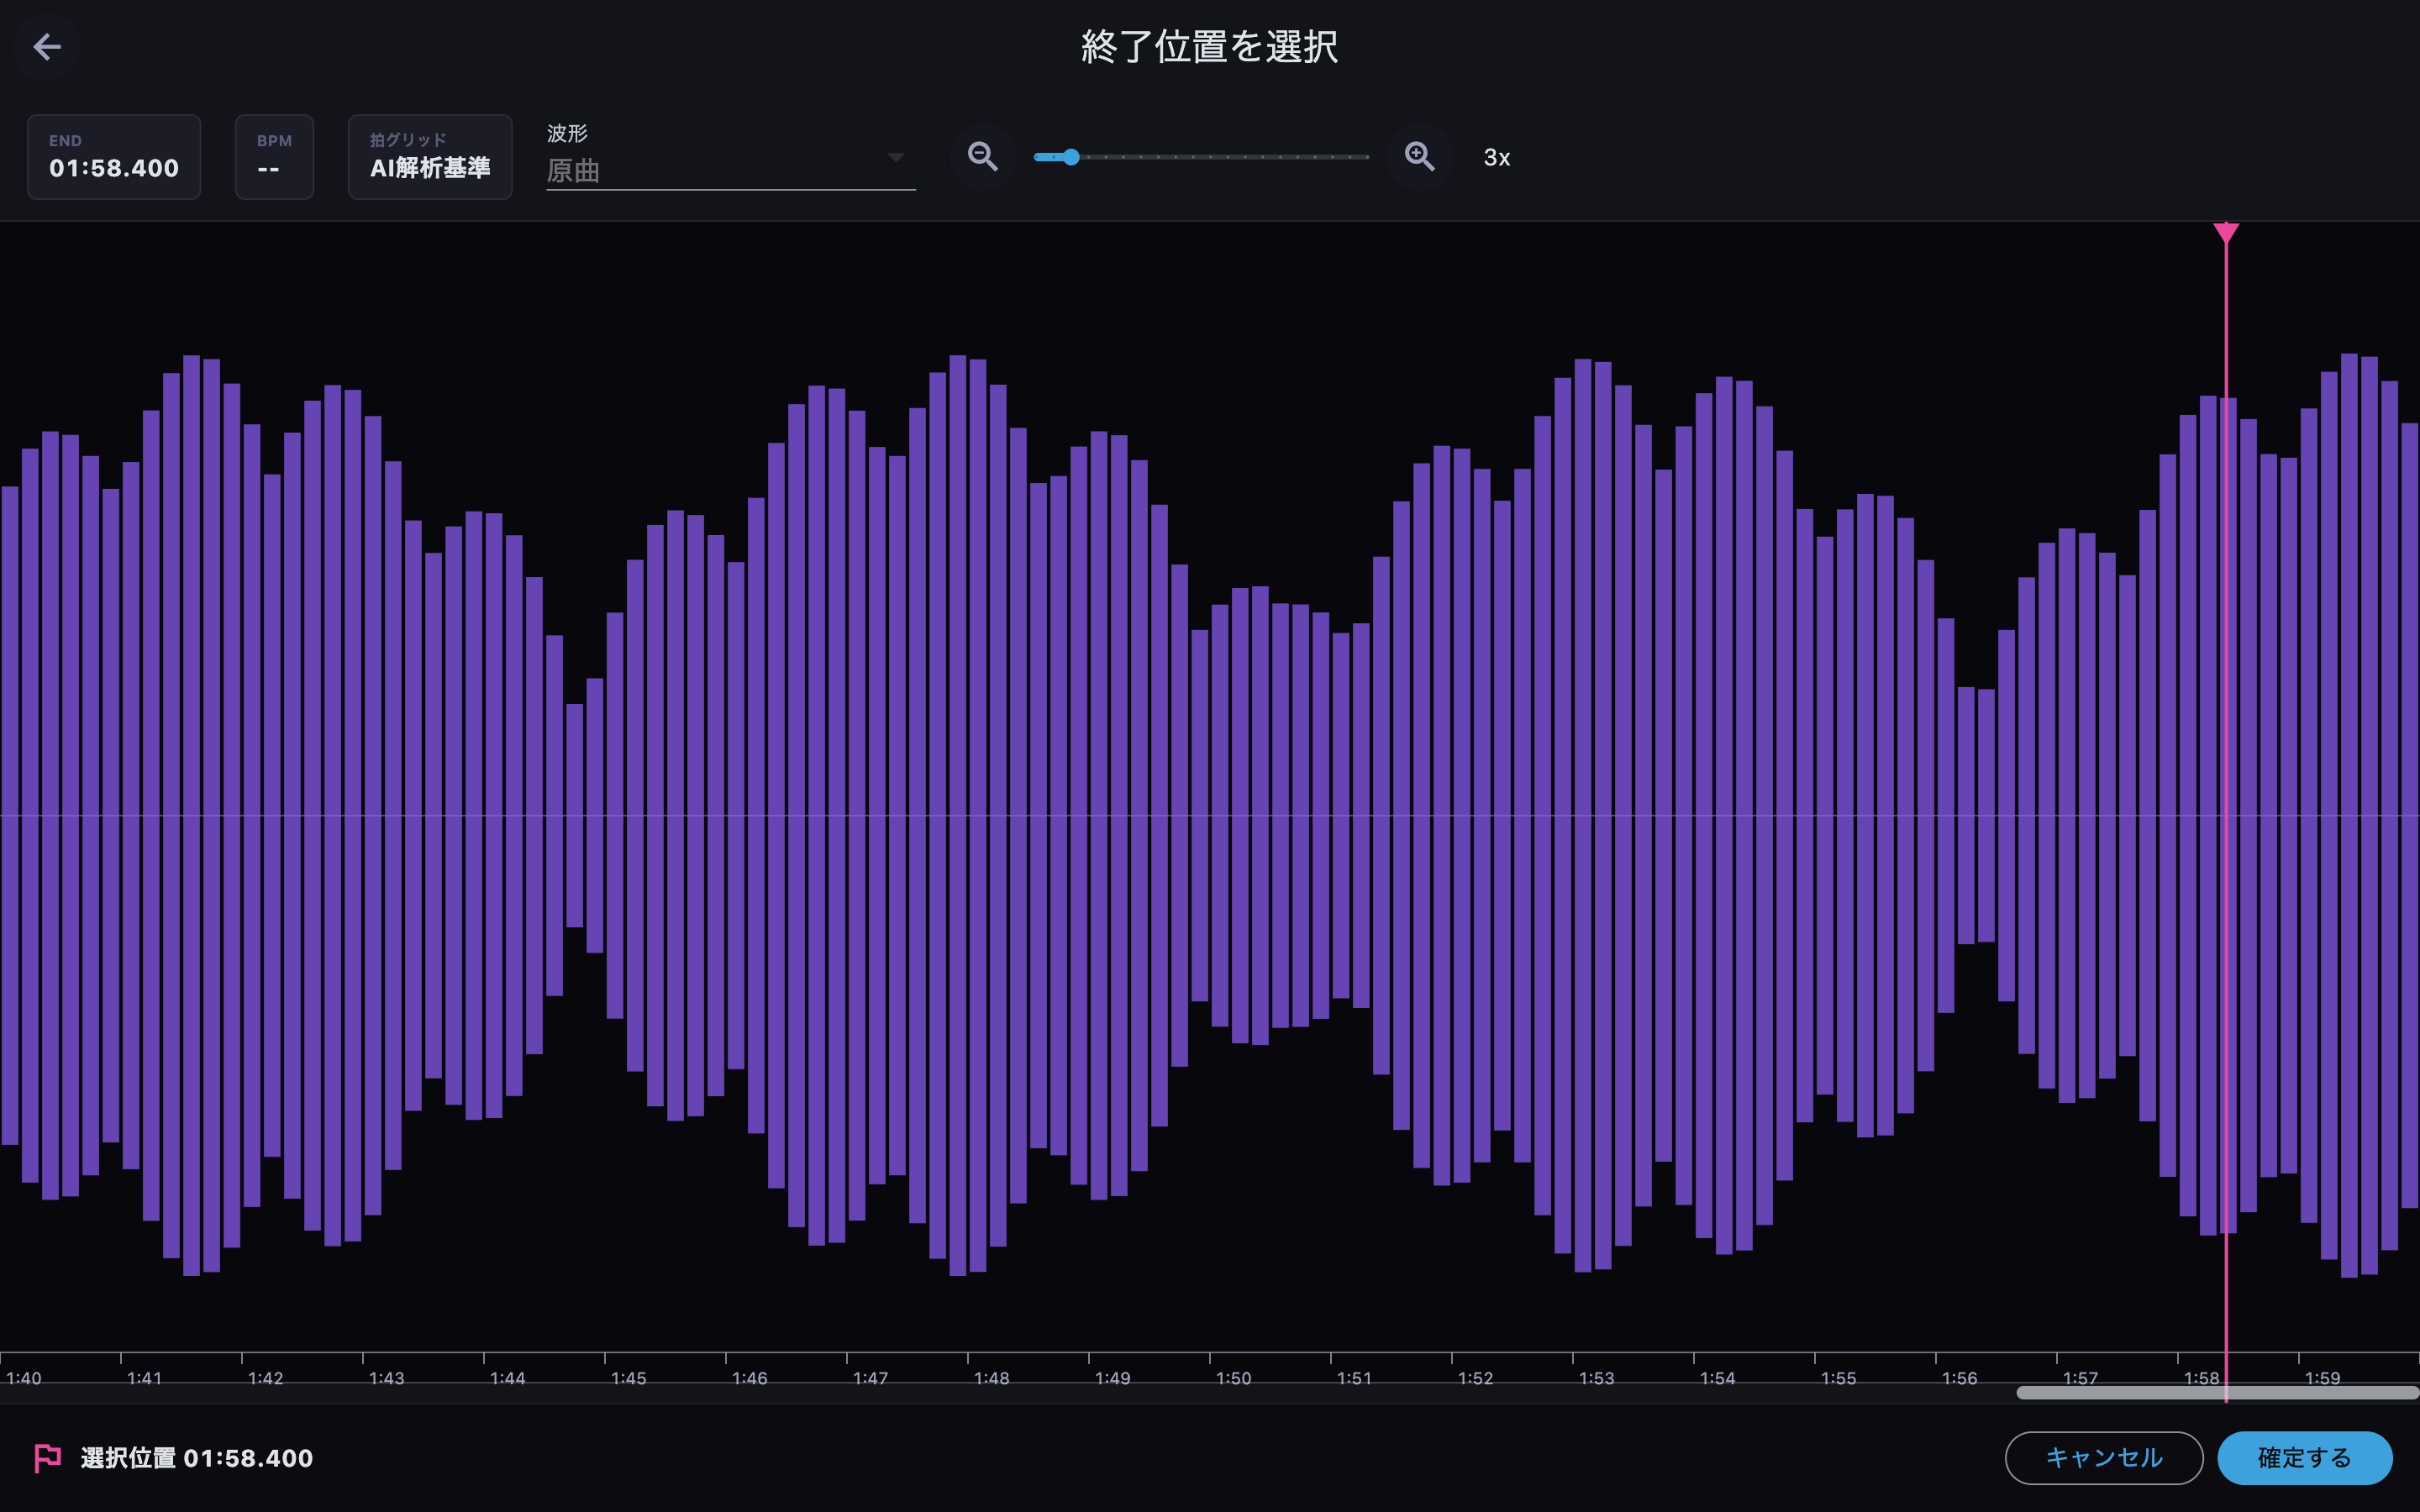The height and width of the screenshot is (1512, 2420).
Task: Open the 波形 原曲 dropdown
Action: coord(730,157)
